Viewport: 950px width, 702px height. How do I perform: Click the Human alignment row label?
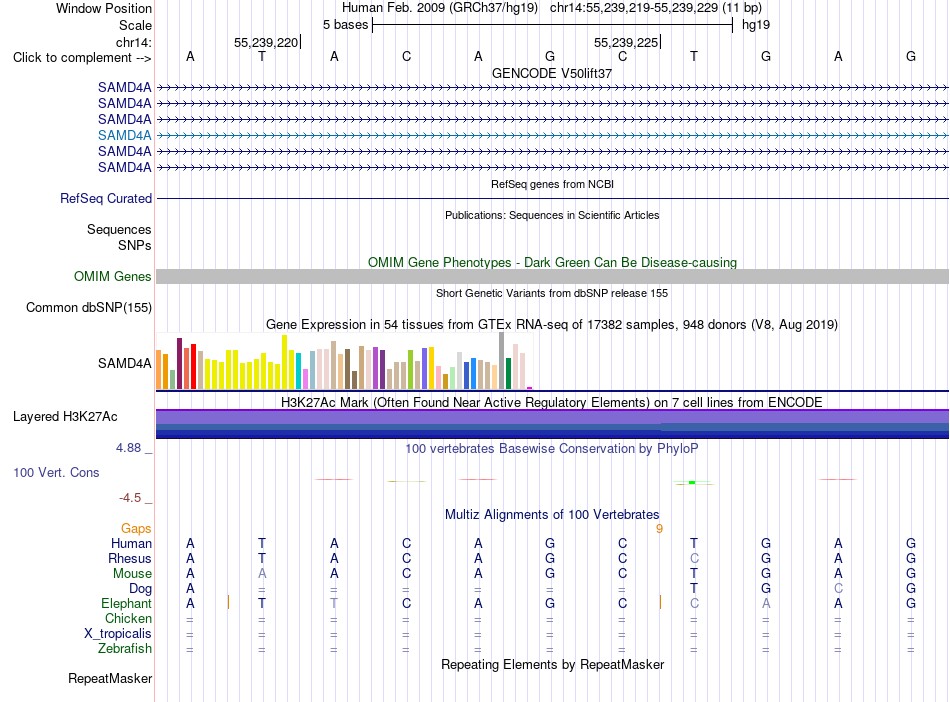pos(131,543)
